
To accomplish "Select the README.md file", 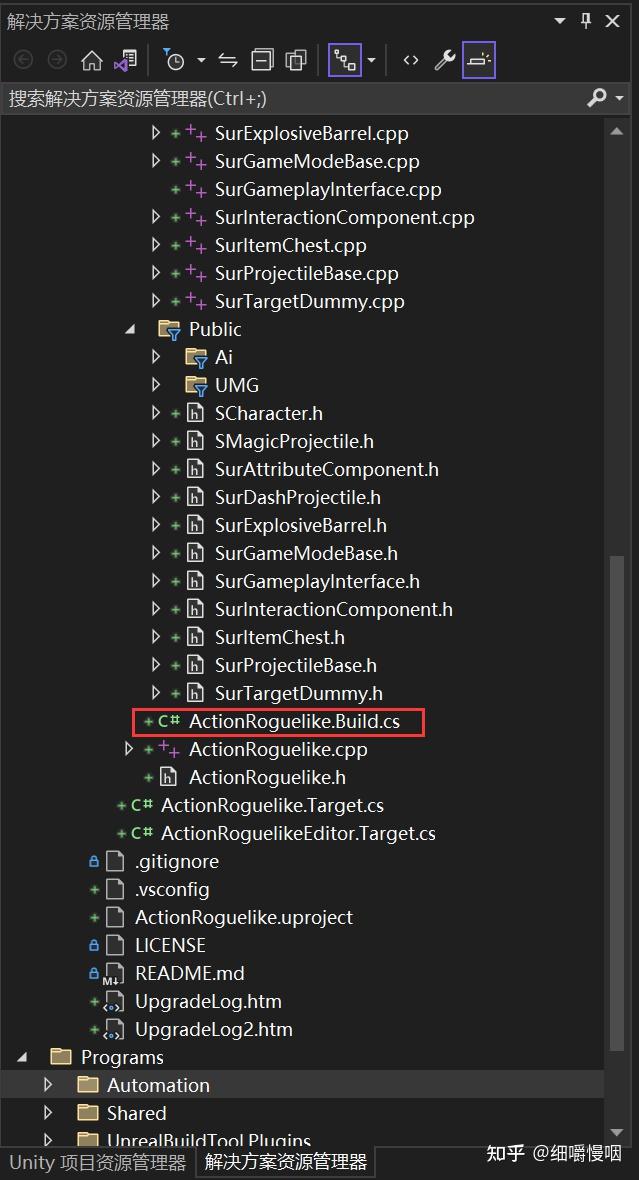I will (x=189, y=973).
